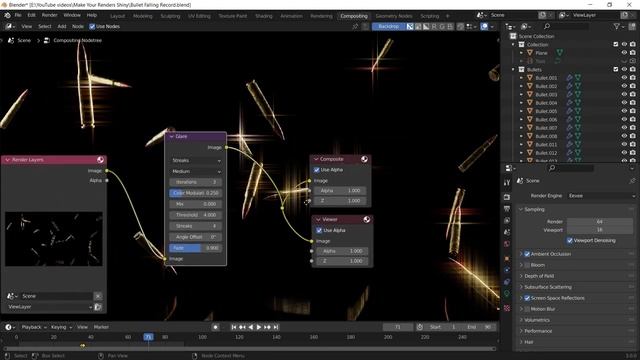This screenshot has width=640, height=360.
Task: Hide Bullet.001 with its eye icon
Action: [624, 78]
